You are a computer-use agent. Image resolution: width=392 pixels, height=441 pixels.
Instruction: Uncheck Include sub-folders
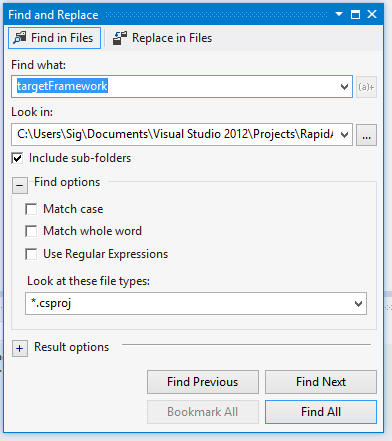click(17, 158)
